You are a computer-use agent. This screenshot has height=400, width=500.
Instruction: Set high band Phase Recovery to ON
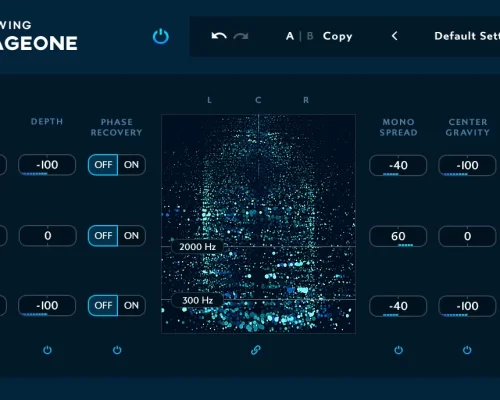click(131, 165)
